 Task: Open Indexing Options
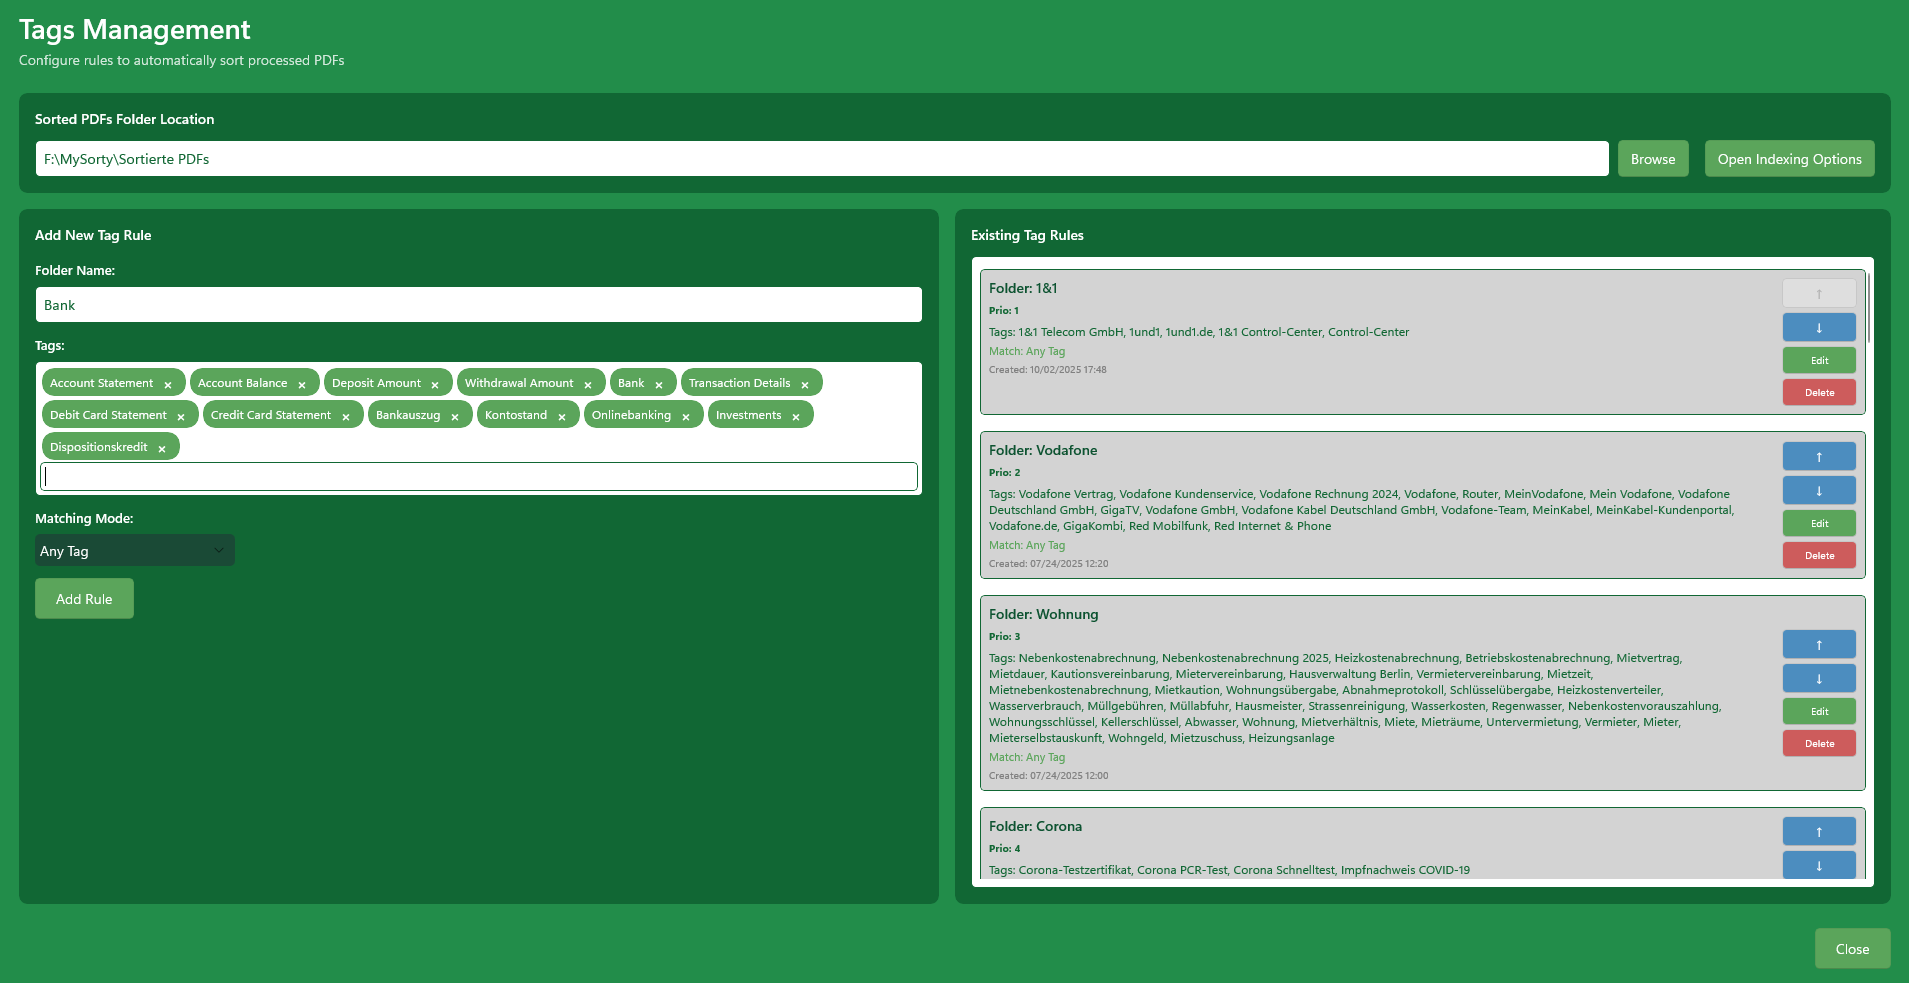click(1789, 158)
